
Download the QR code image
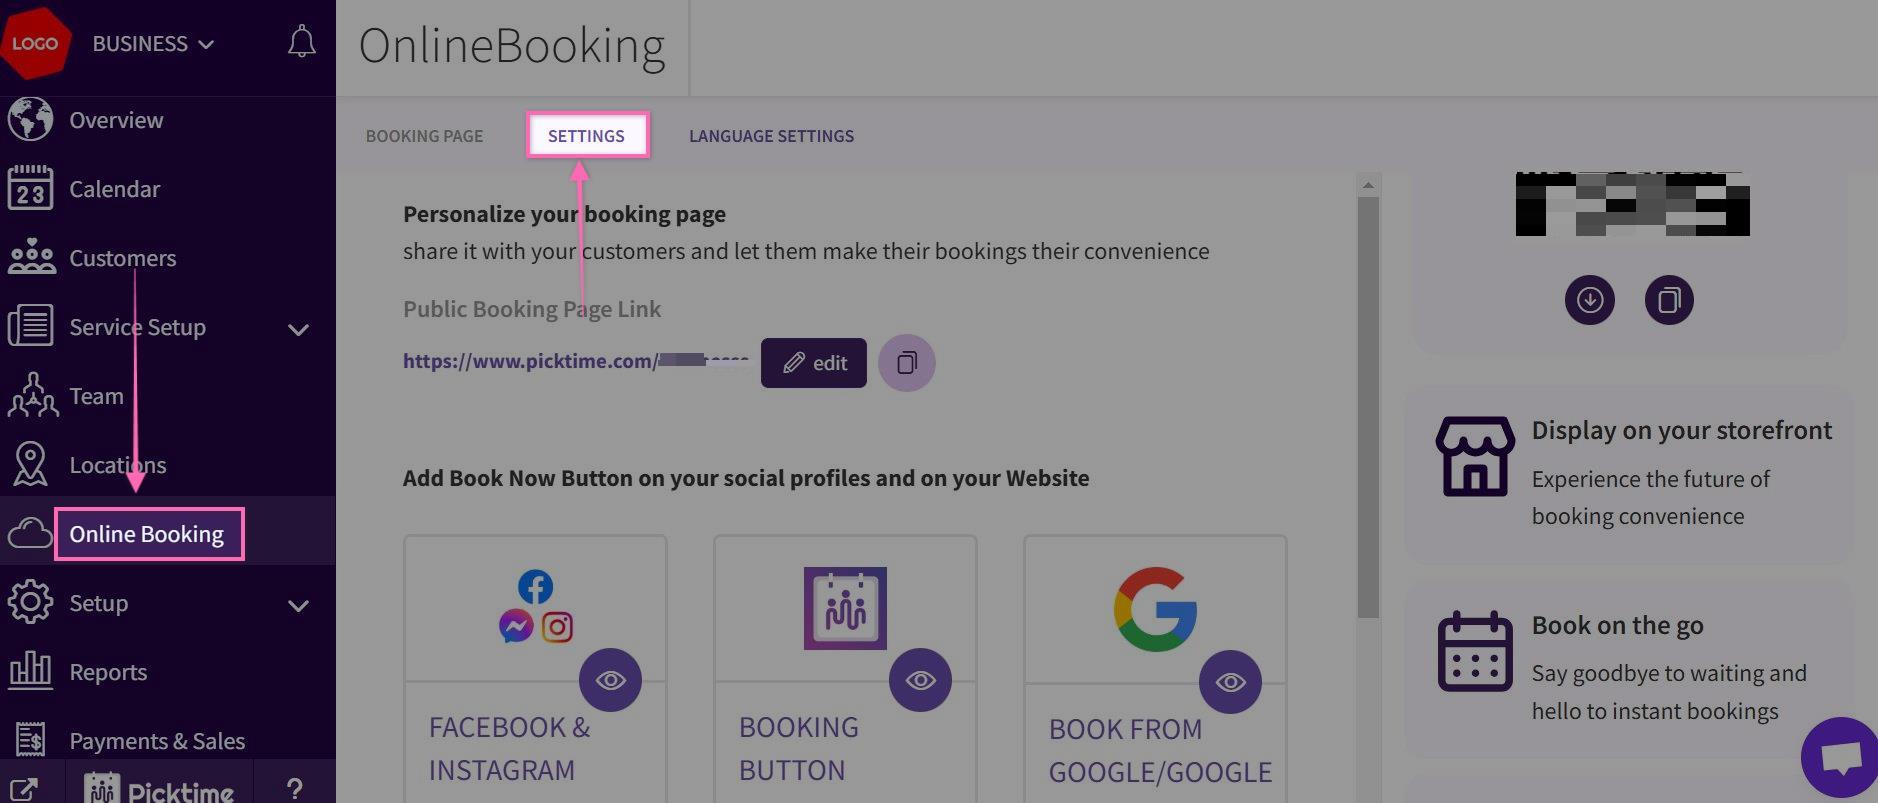coord(1589,300)
